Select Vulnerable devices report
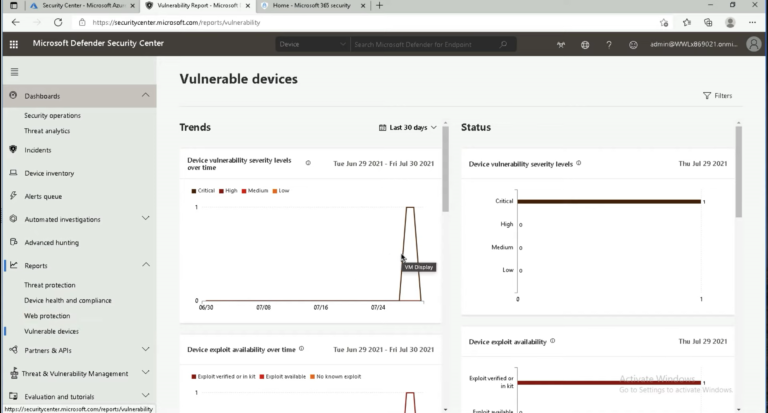The image size is (768, 413). click(51, 332)
